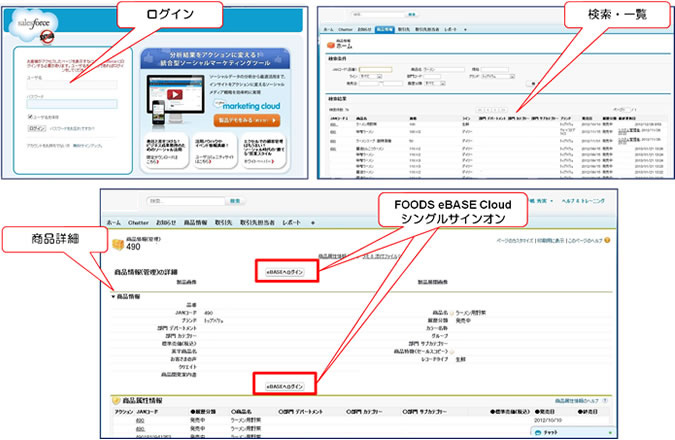Open the user name dropdown menu at top right

(x=540, y=201)
